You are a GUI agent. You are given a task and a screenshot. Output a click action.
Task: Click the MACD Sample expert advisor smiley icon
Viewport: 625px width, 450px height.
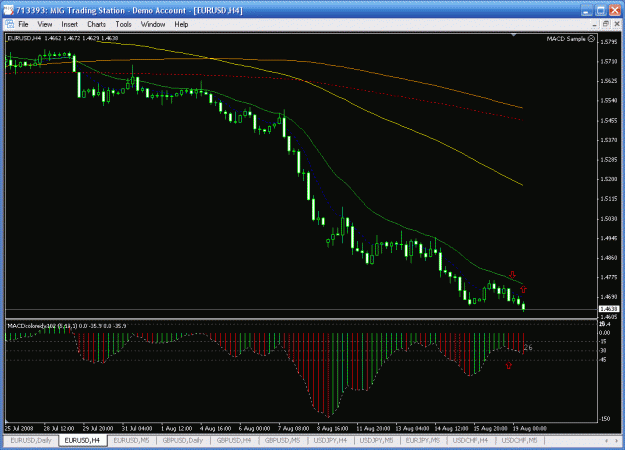[x=592, y=39]
